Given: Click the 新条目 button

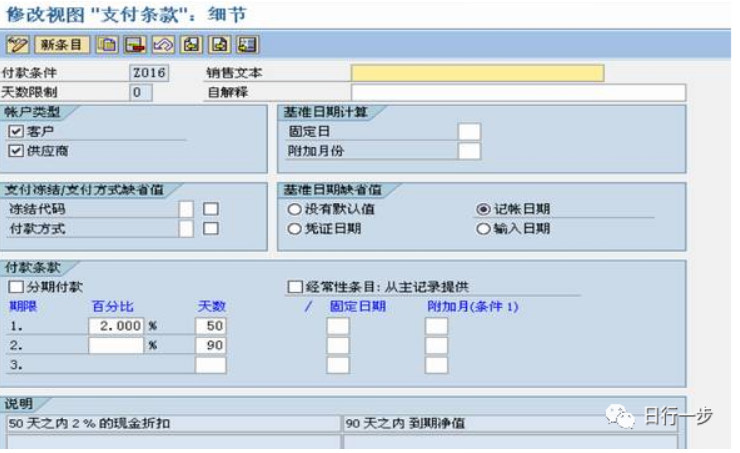Looking at the screenshot, I should click(62, 45).
